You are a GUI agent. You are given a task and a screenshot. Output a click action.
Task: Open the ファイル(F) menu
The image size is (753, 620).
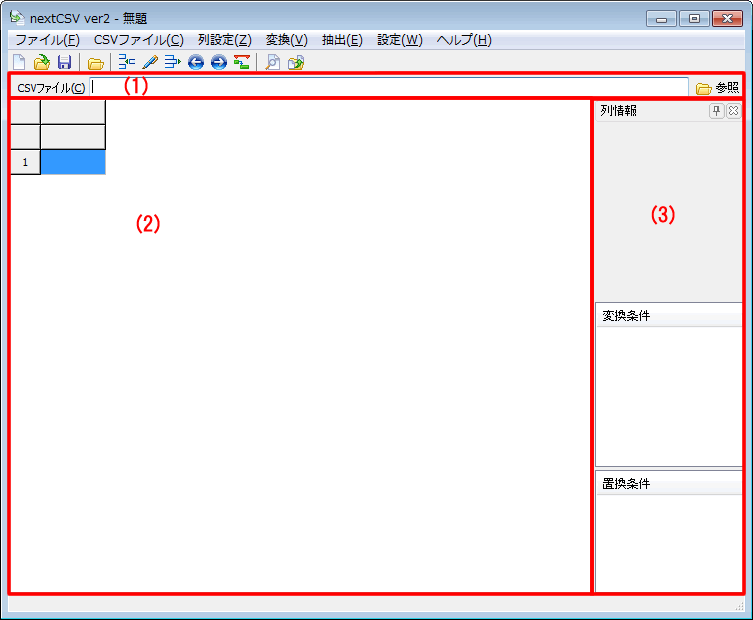click(47, 40)
